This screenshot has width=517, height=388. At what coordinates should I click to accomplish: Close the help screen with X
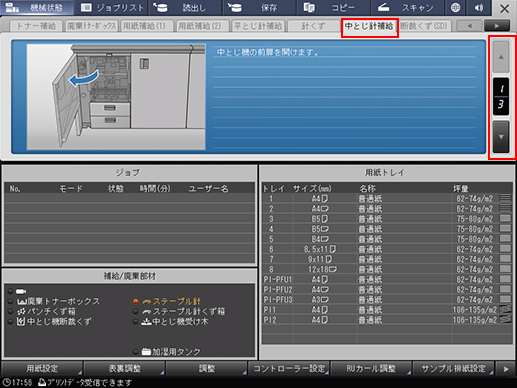pos(504,8)
